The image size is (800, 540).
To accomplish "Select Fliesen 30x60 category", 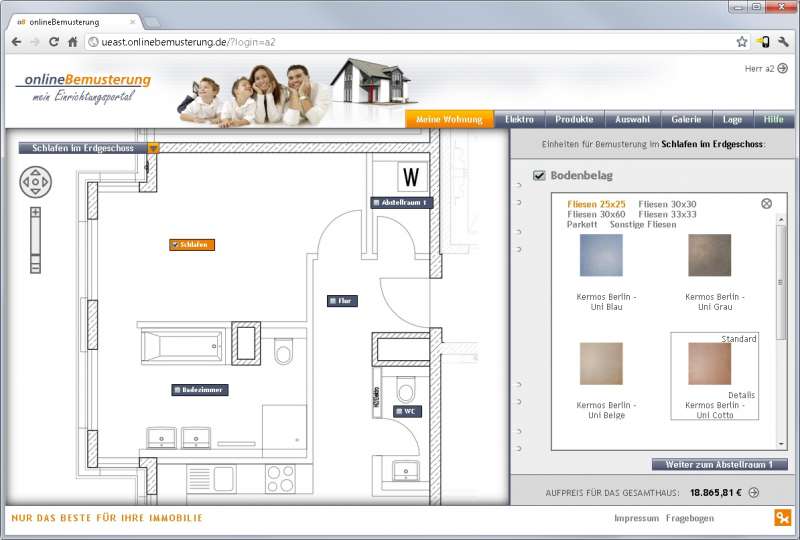I will tap(596, 214).
